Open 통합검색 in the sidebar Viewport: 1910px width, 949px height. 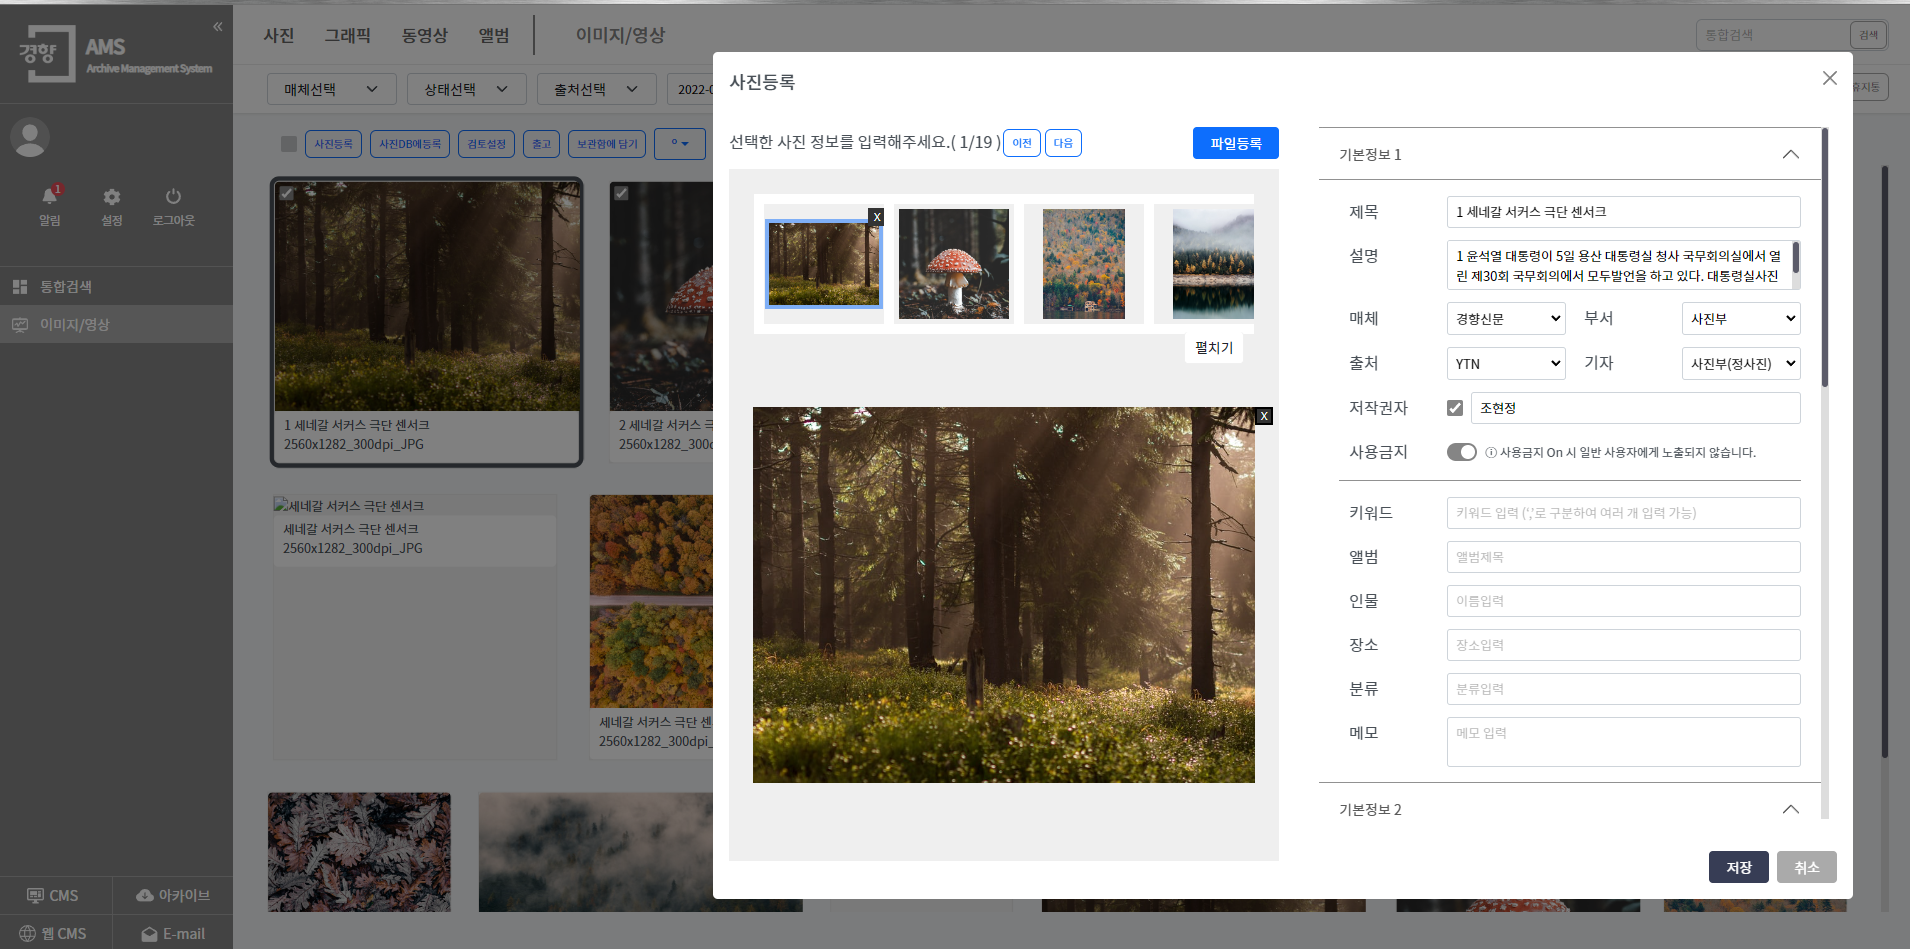pos(116,287)
